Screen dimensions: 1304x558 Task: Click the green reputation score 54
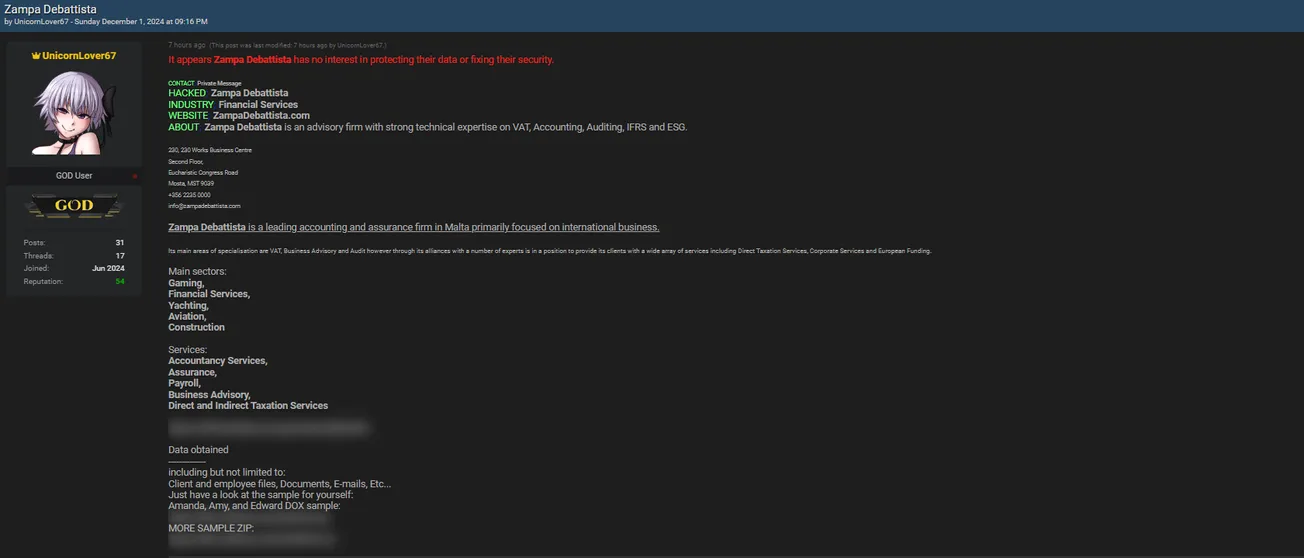pyautogui.click(x=120, y=281)
